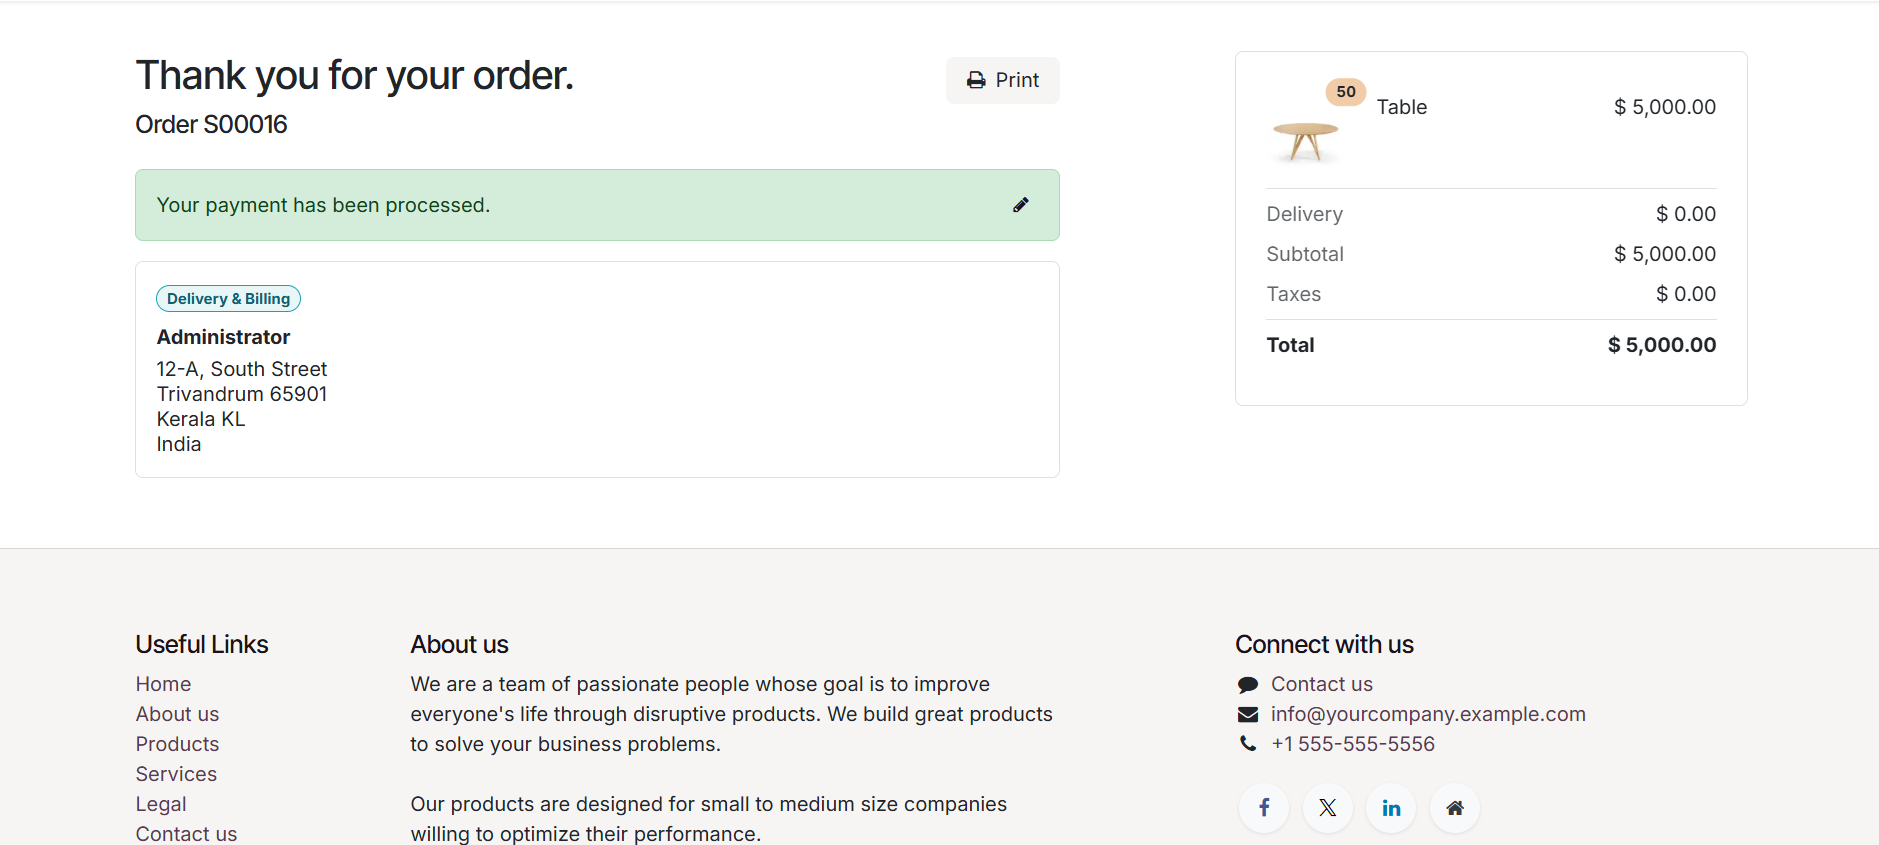Open the X (Twitter) social icon

pos(1328,808)
